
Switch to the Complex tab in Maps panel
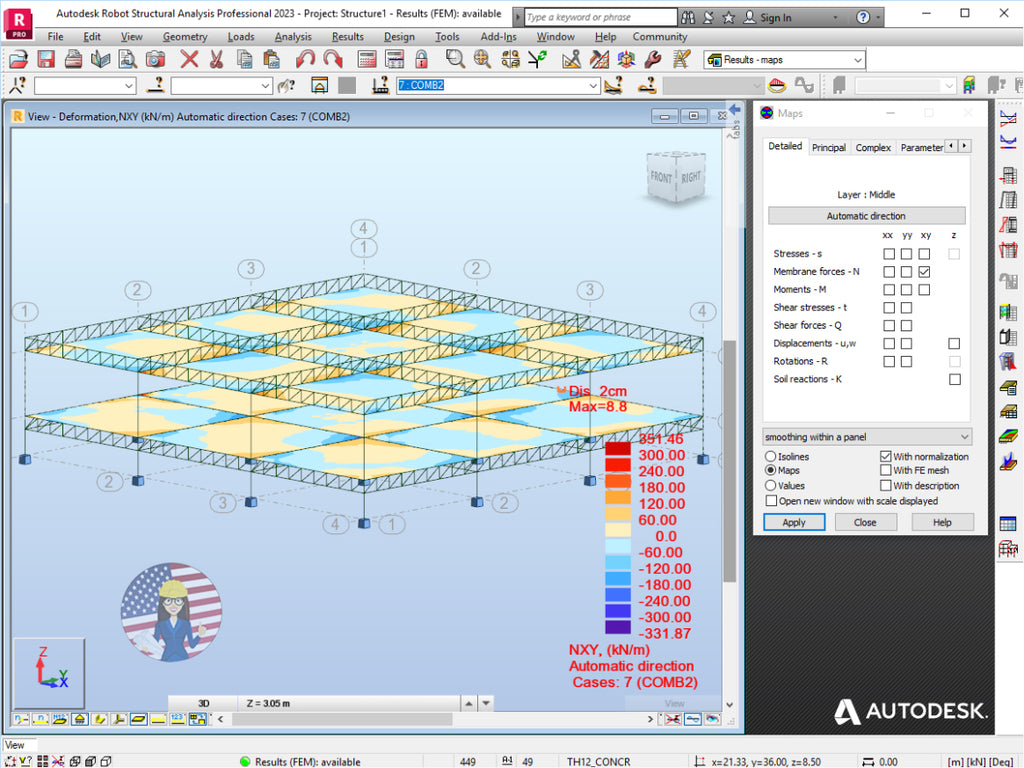click(x=872, y=146)
